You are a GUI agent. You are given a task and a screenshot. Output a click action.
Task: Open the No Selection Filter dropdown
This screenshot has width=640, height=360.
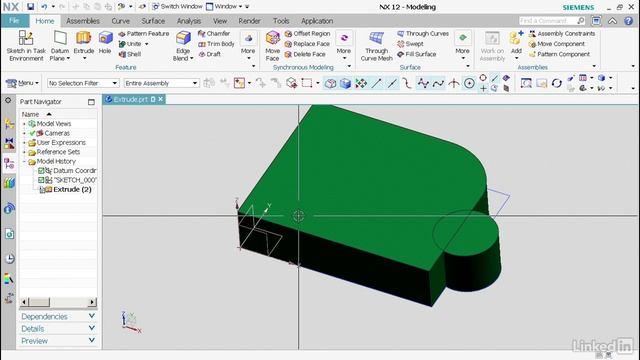(x=83, y=83)
